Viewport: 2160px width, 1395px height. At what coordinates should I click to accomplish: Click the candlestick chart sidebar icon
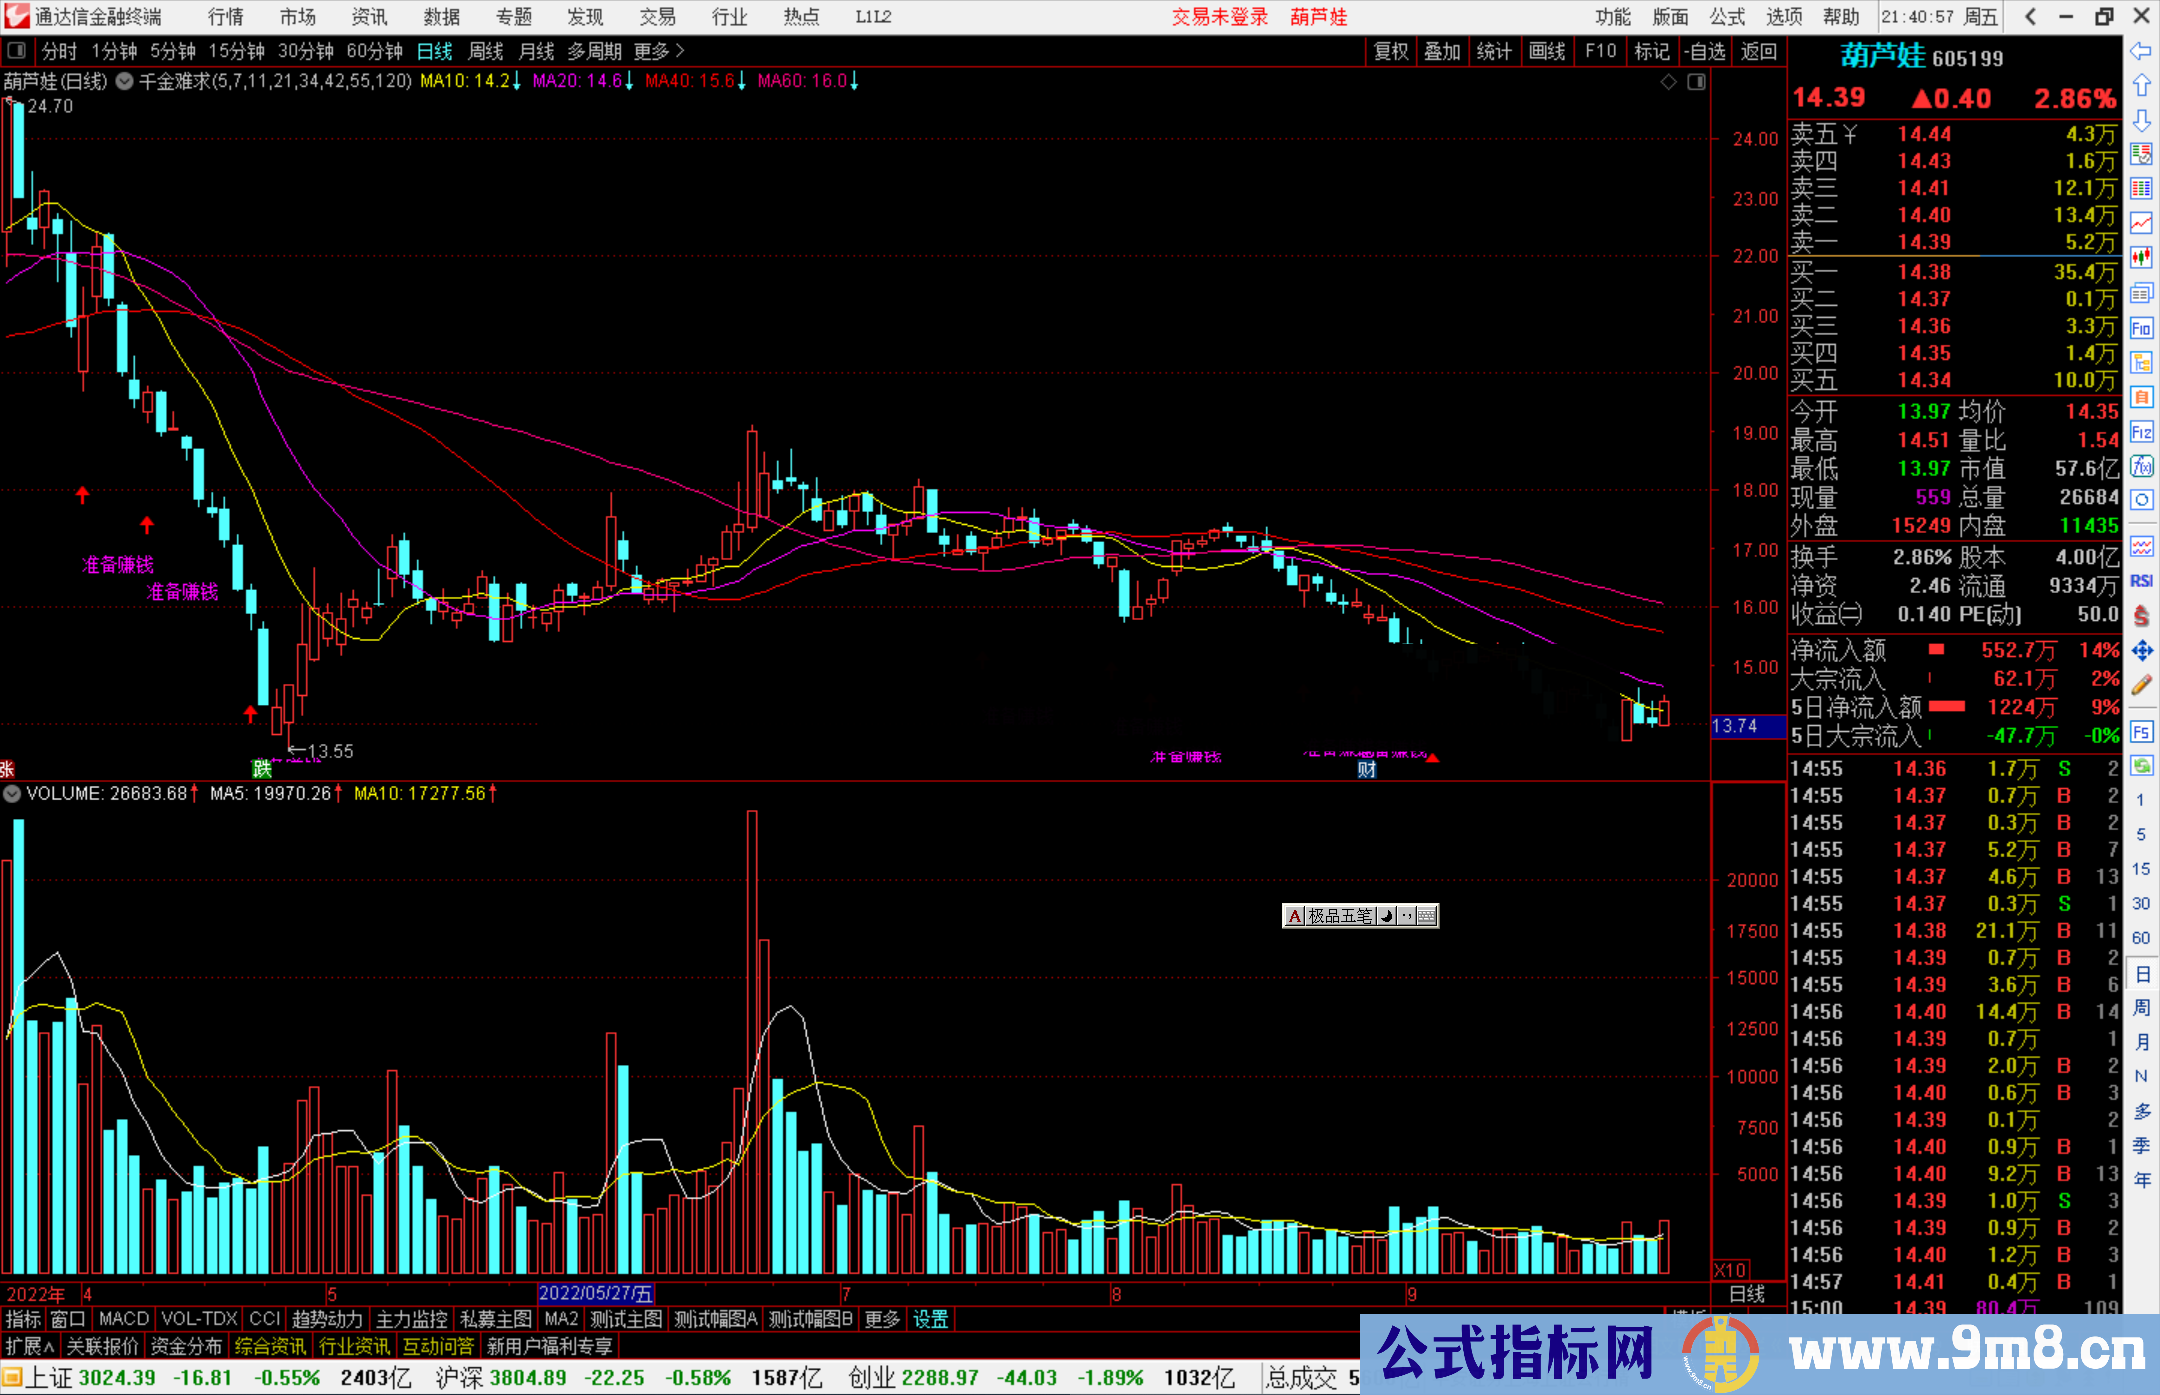point(2141,258)
